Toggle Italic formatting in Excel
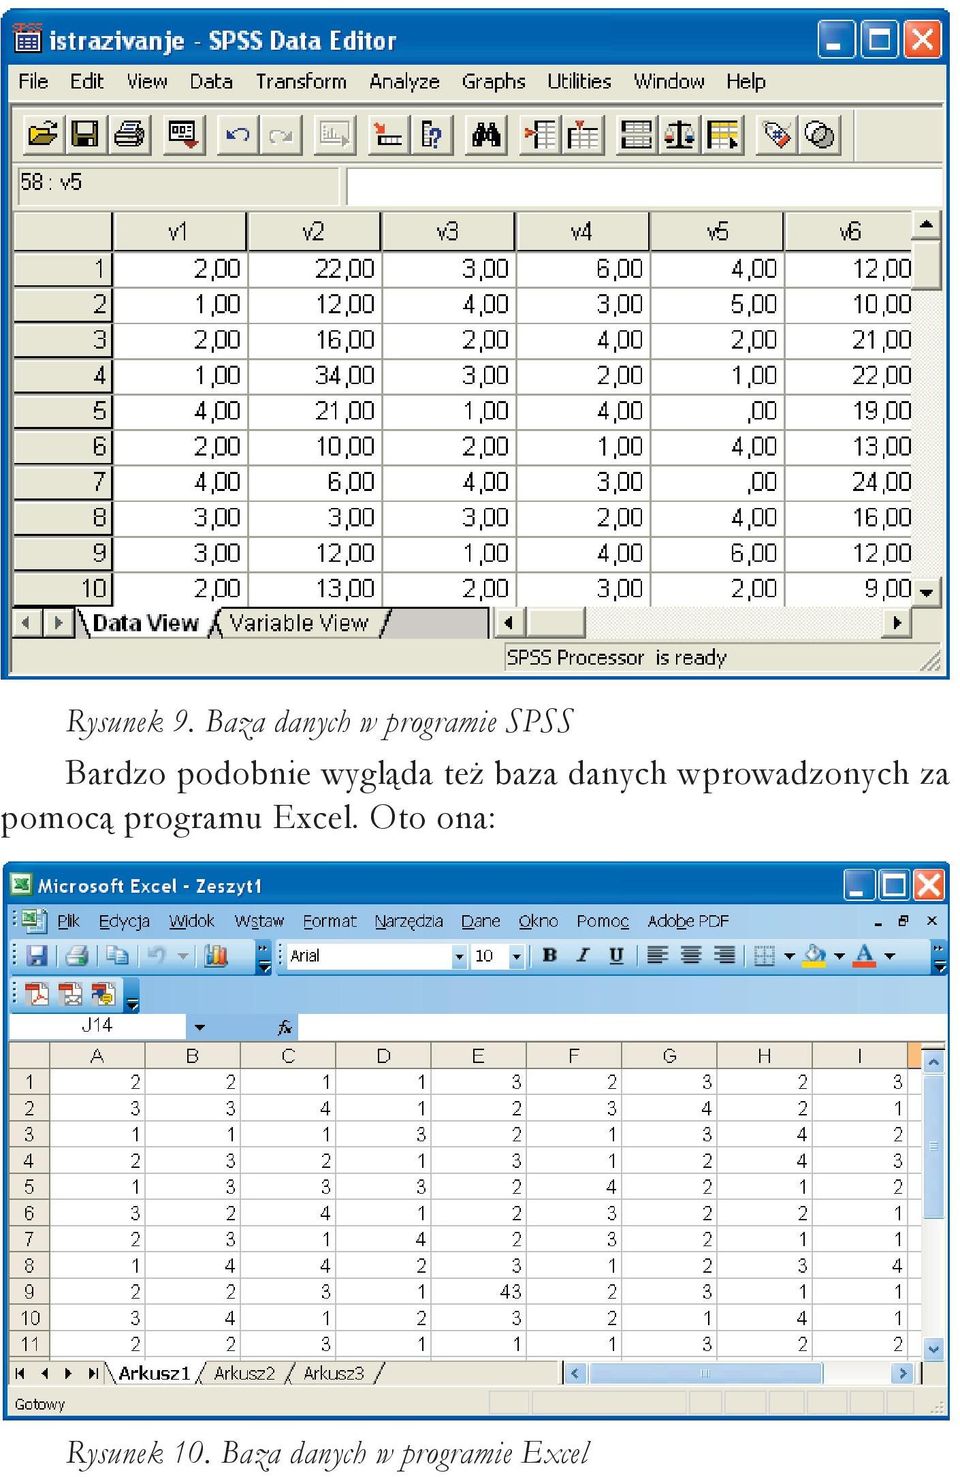Screen dimensions: 960x1477 583,956
